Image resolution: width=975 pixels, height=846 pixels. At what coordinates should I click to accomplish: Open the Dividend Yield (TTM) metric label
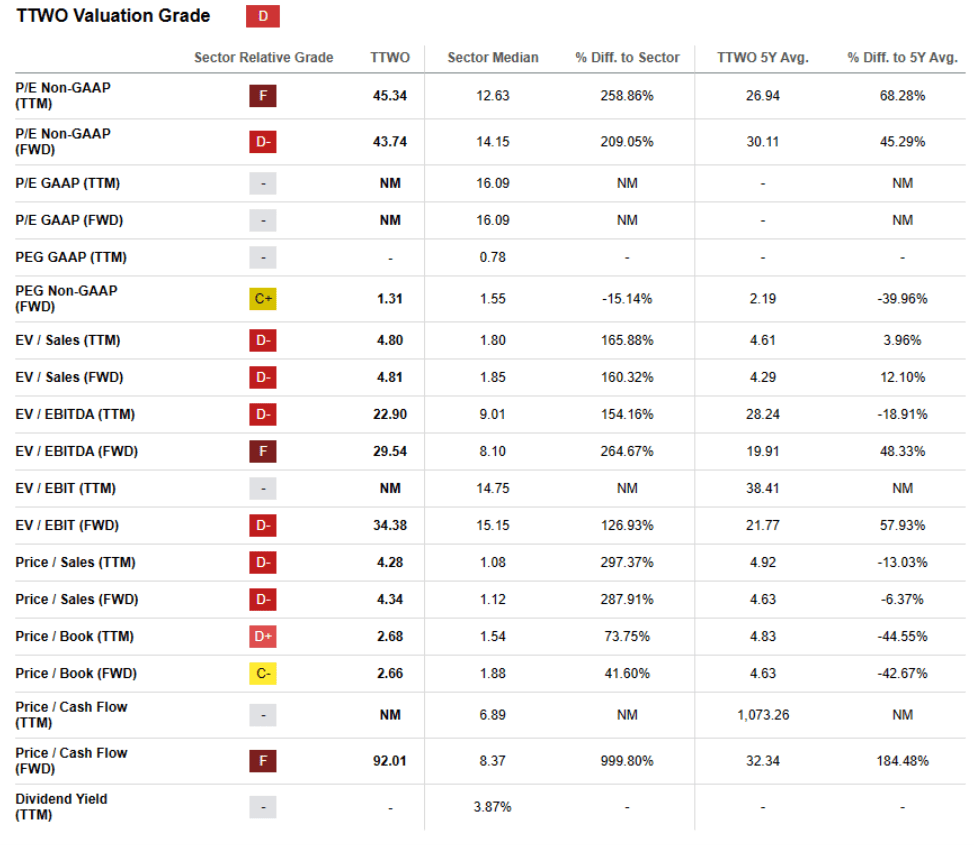[x=61, y=807]
